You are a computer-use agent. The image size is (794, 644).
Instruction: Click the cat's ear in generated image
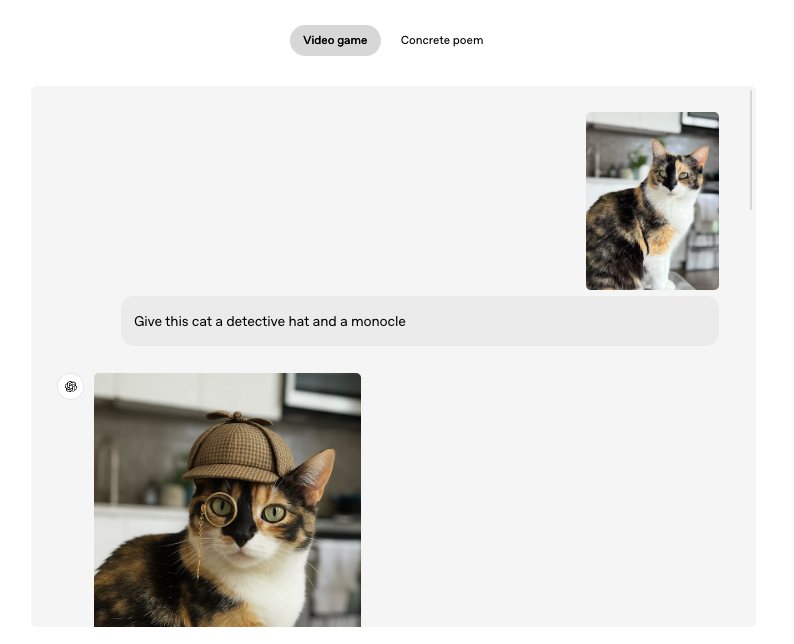(x=313, y=473)
